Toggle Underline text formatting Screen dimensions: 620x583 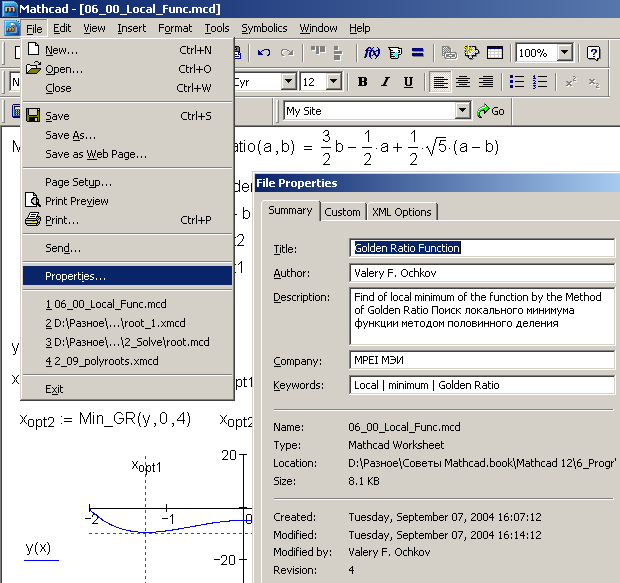click(x=408, y=82)
